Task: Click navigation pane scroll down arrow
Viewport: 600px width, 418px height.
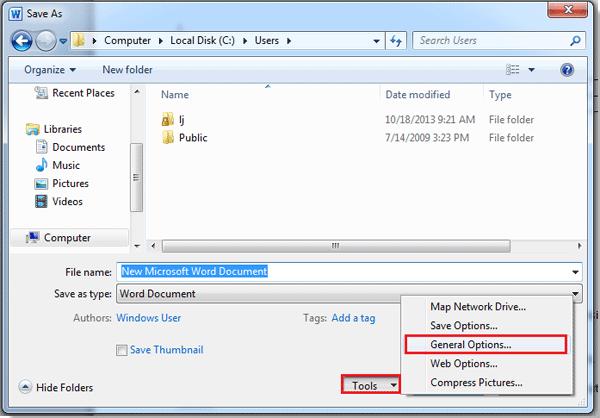Action: [x=137, y=246]
